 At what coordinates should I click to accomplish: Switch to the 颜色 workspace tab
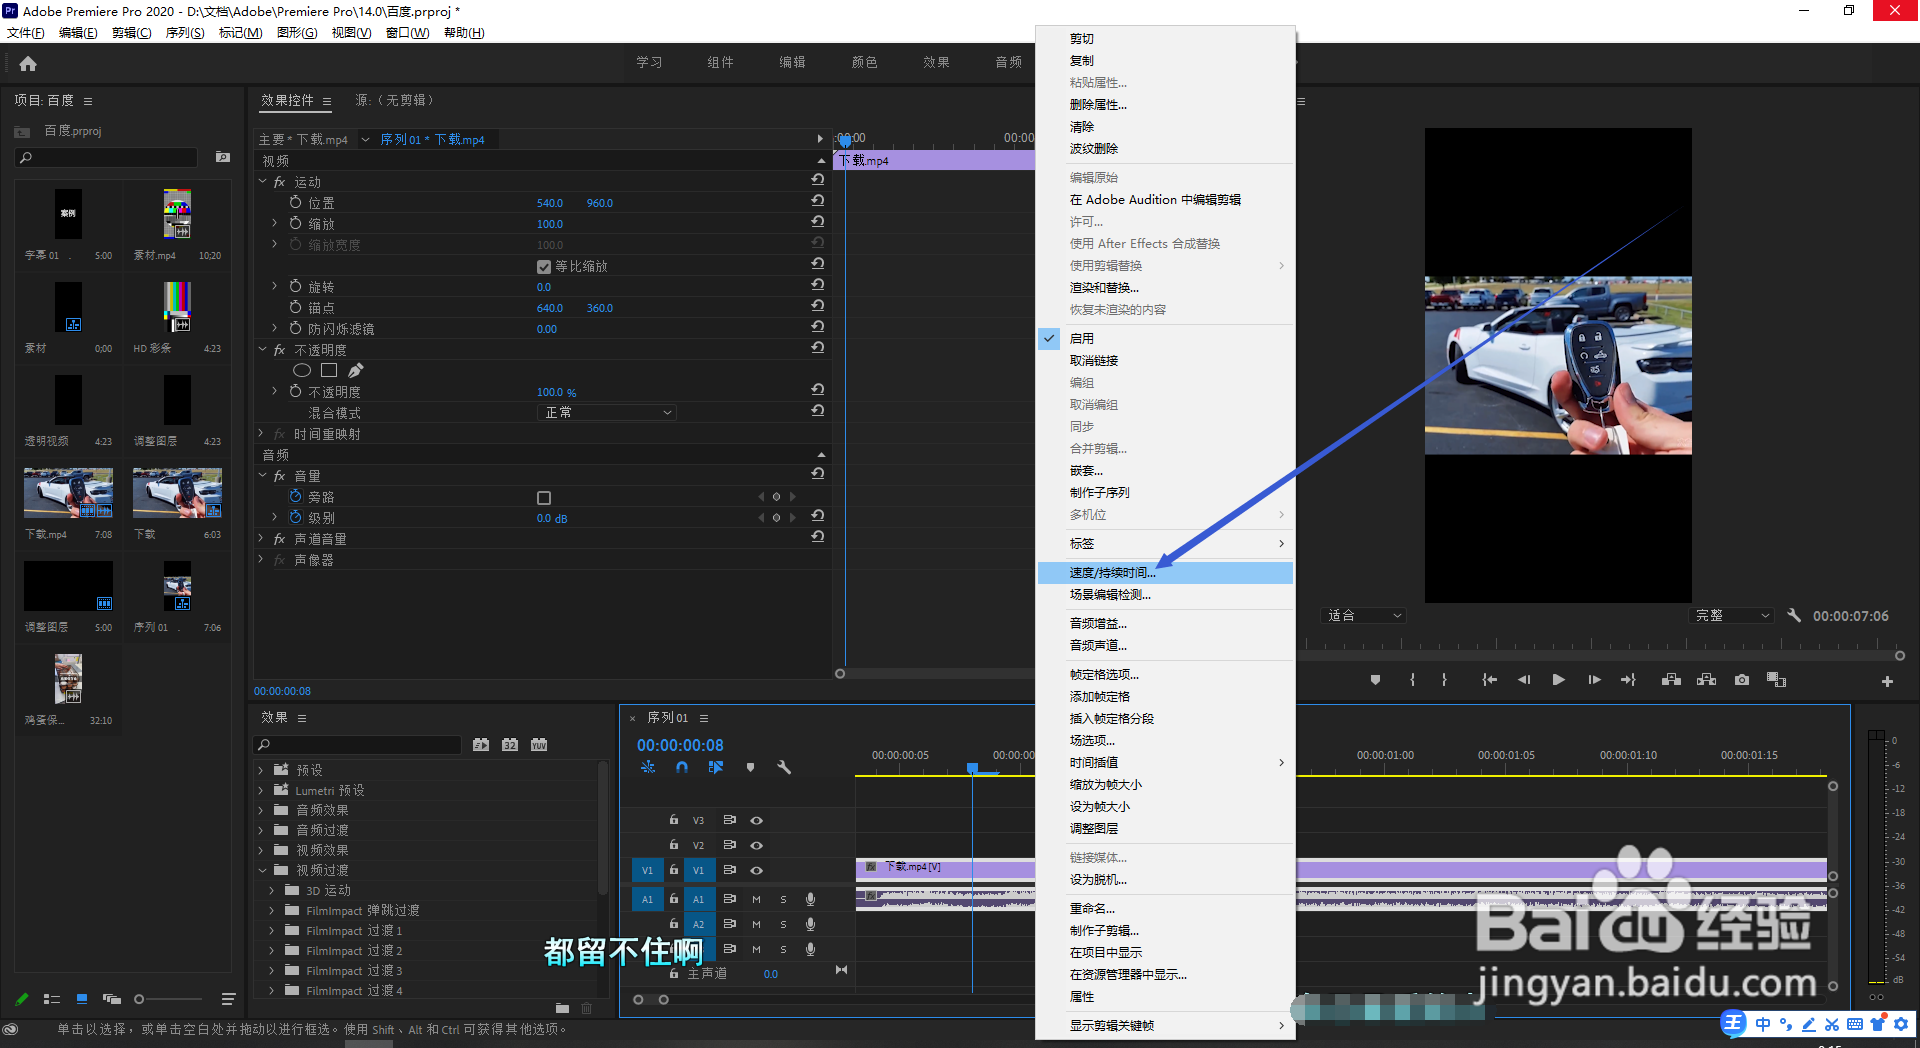864,62
